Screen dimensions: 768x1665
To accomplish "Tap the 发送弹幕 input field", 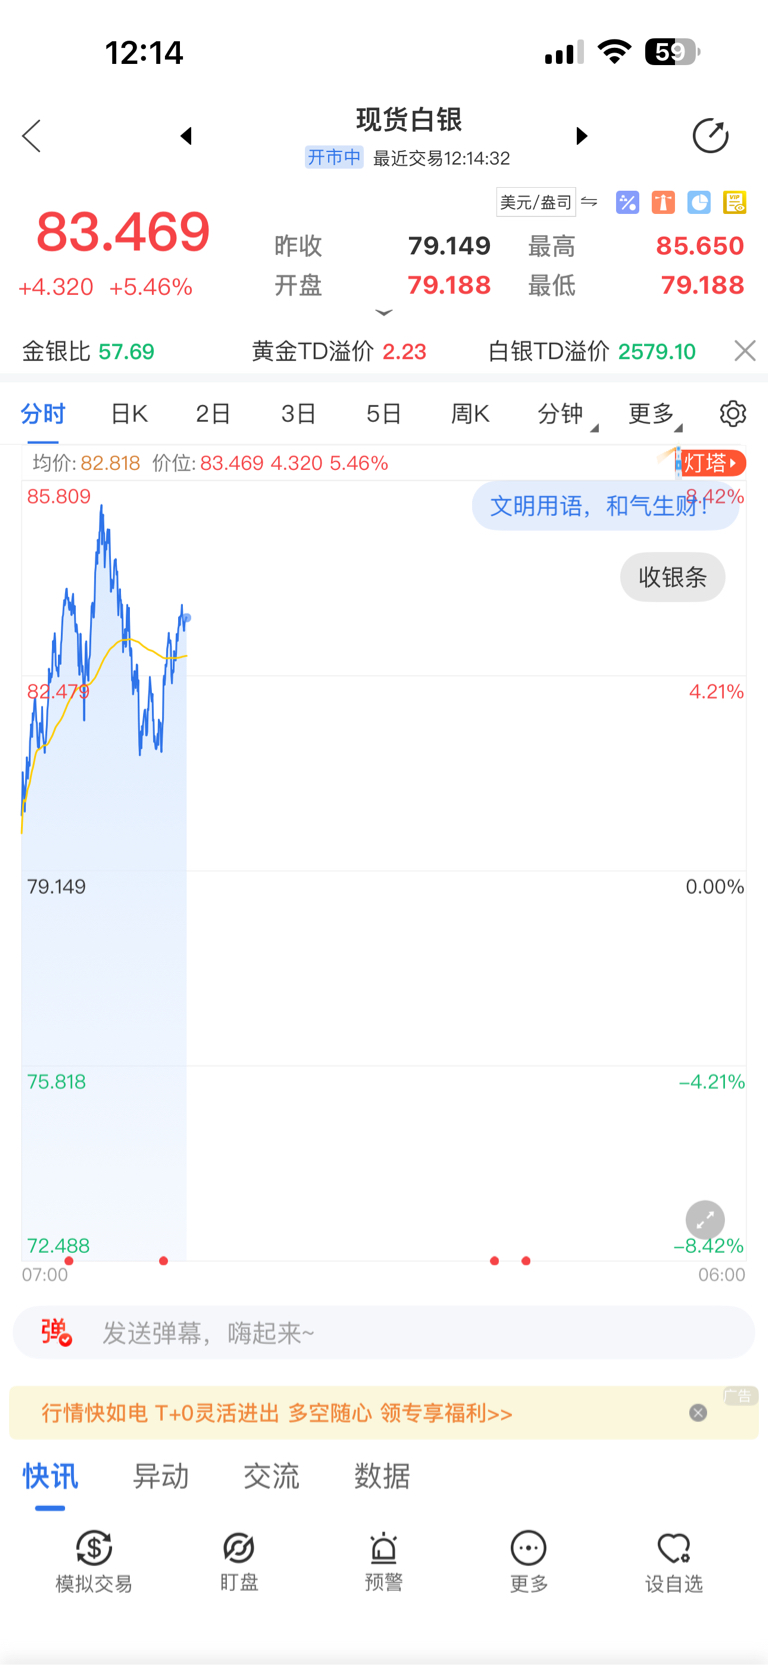I will [x=400, y=1333].
